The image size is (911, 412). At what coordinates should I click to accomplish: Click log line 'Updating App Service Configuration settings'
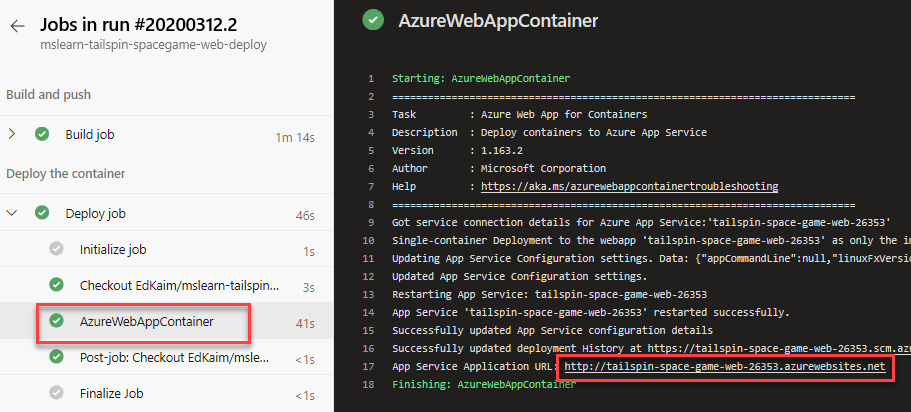[x=651, y=259]
